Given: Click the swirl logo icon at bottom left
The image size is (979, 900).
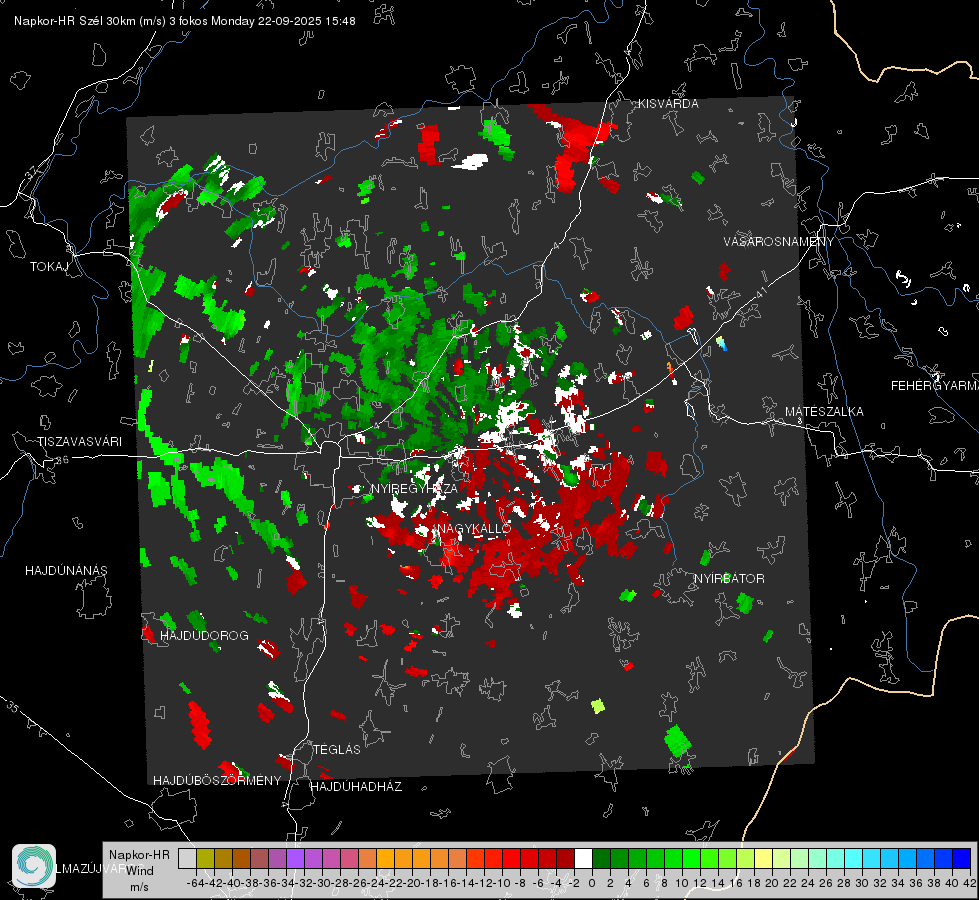Looking at the screenshot, I should [x=34, y=866].
